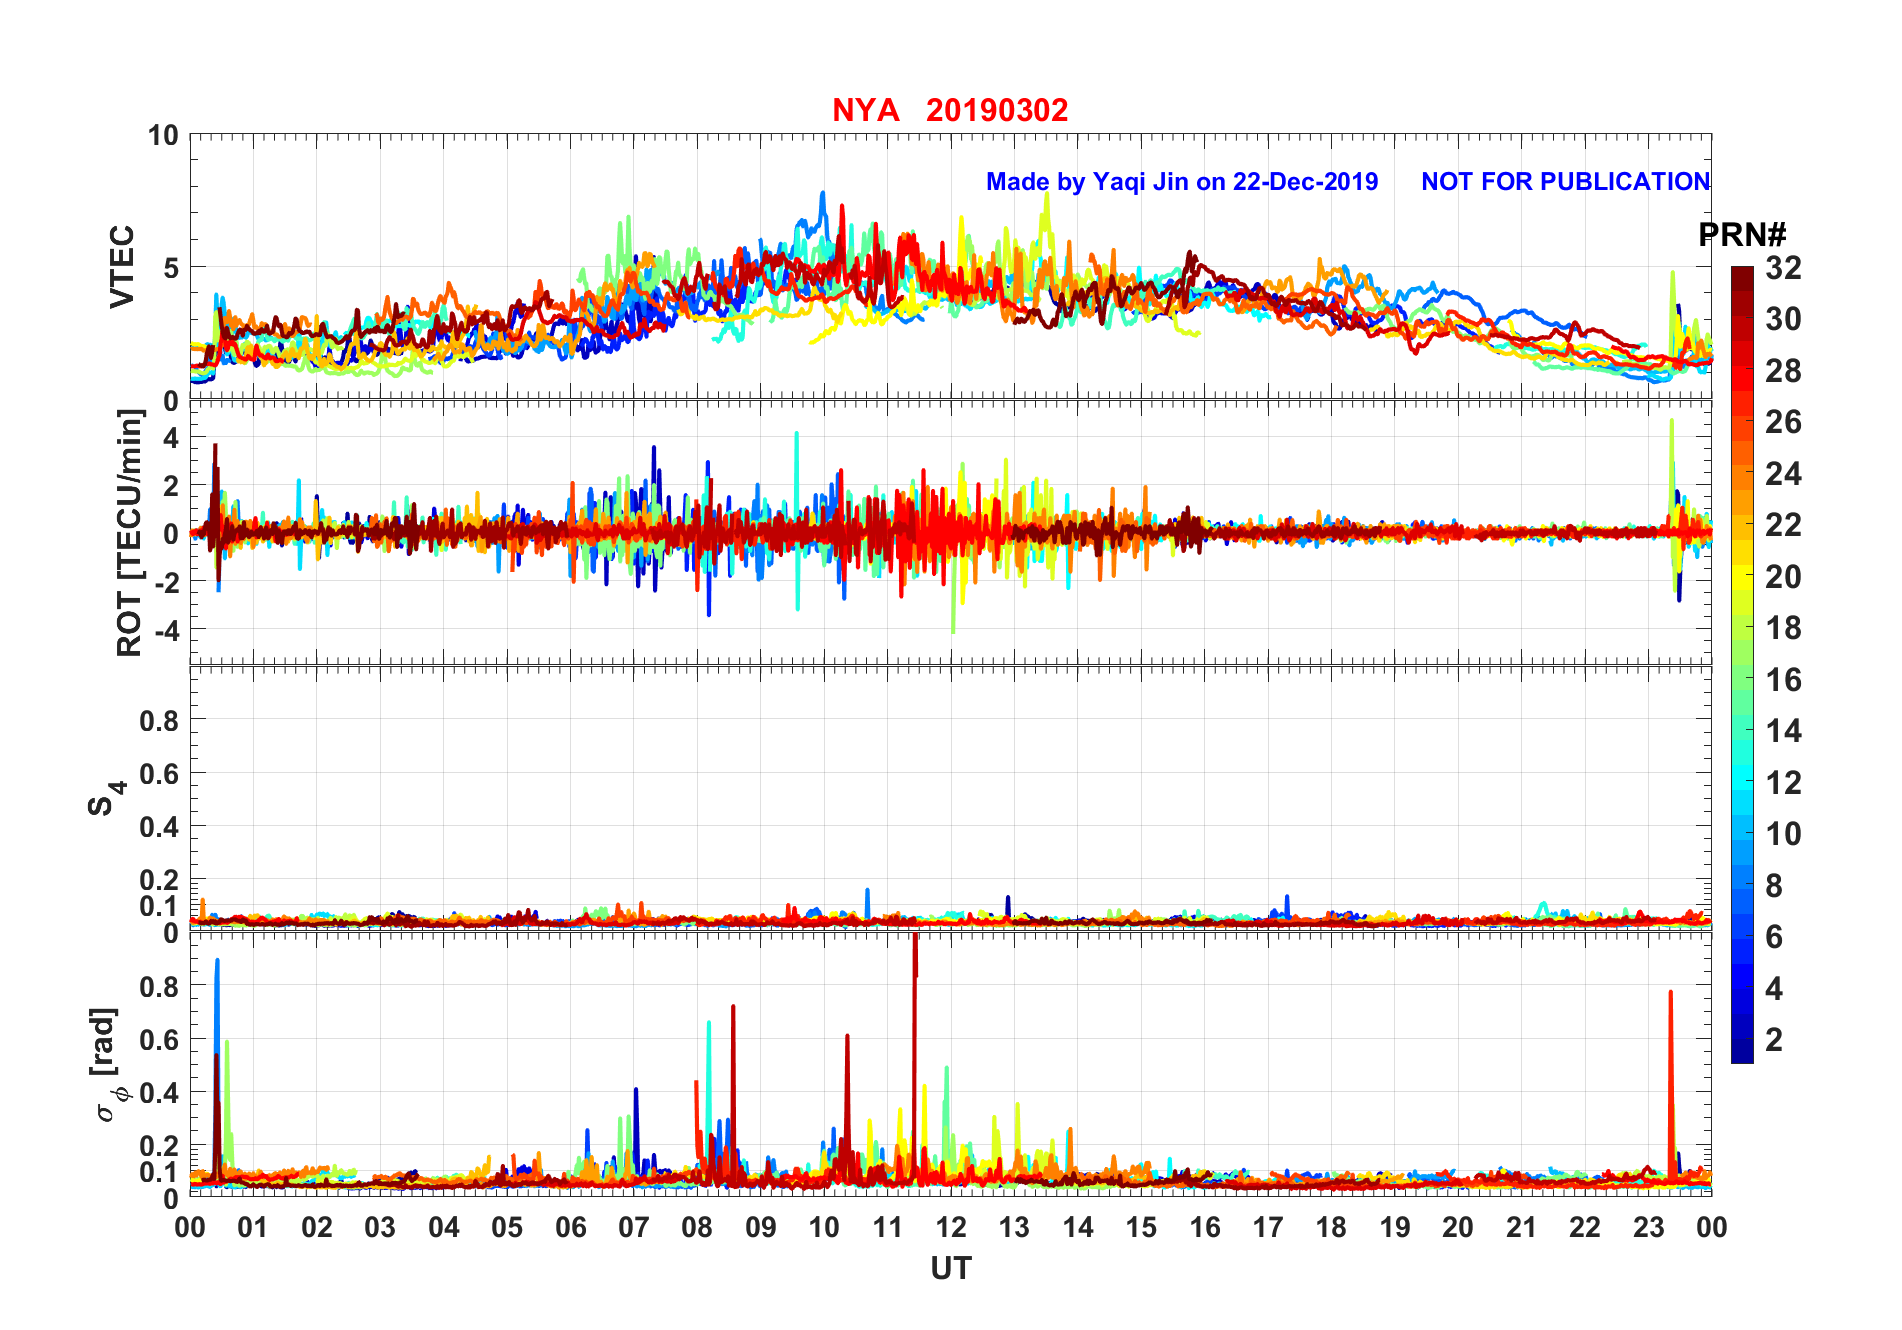The height and width of the screenshot is (1330, 1902).
Task: Click the UT x-axis label
Action: [951, 1269]
